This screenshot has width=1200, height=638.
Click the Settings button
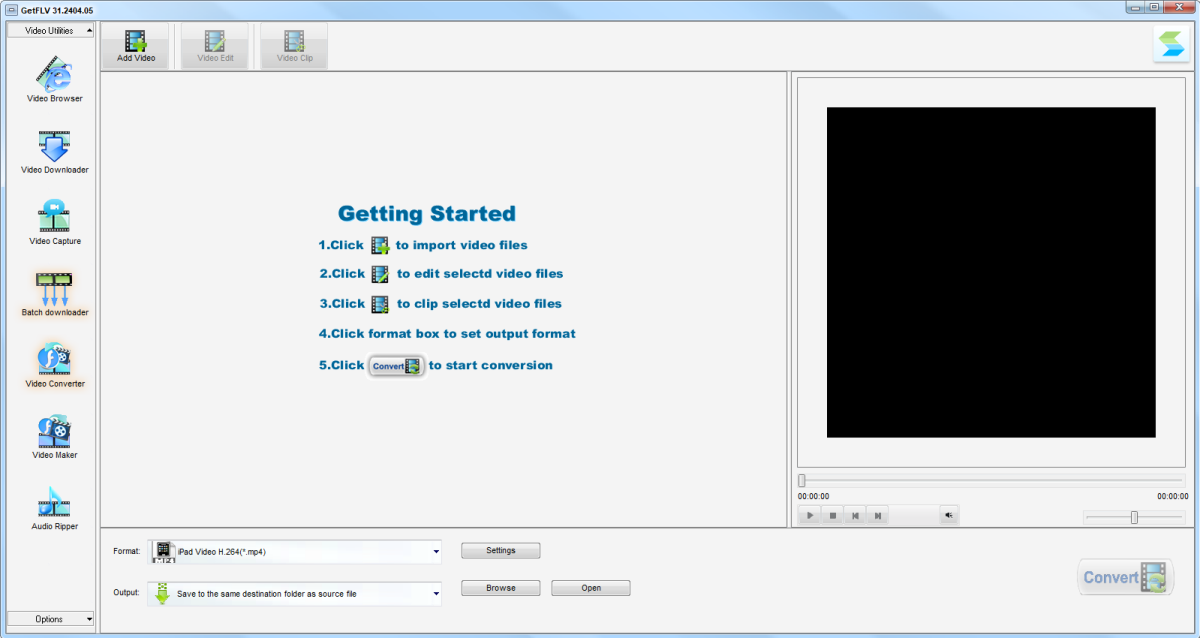[x=500, y=551]
